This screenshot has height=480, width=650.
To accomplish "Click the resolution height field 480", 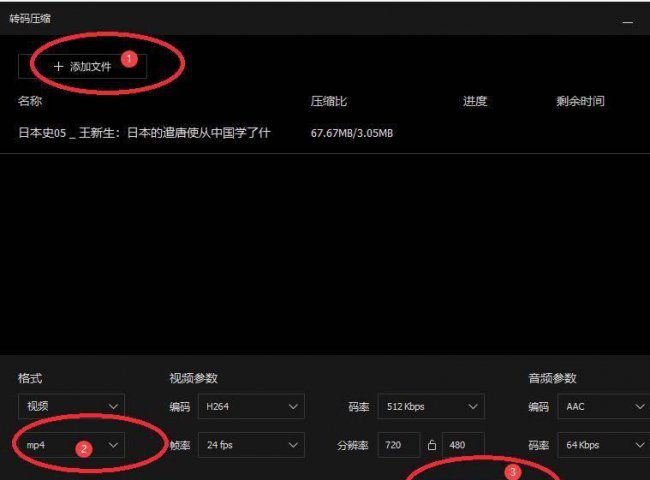I will [463, 445].
